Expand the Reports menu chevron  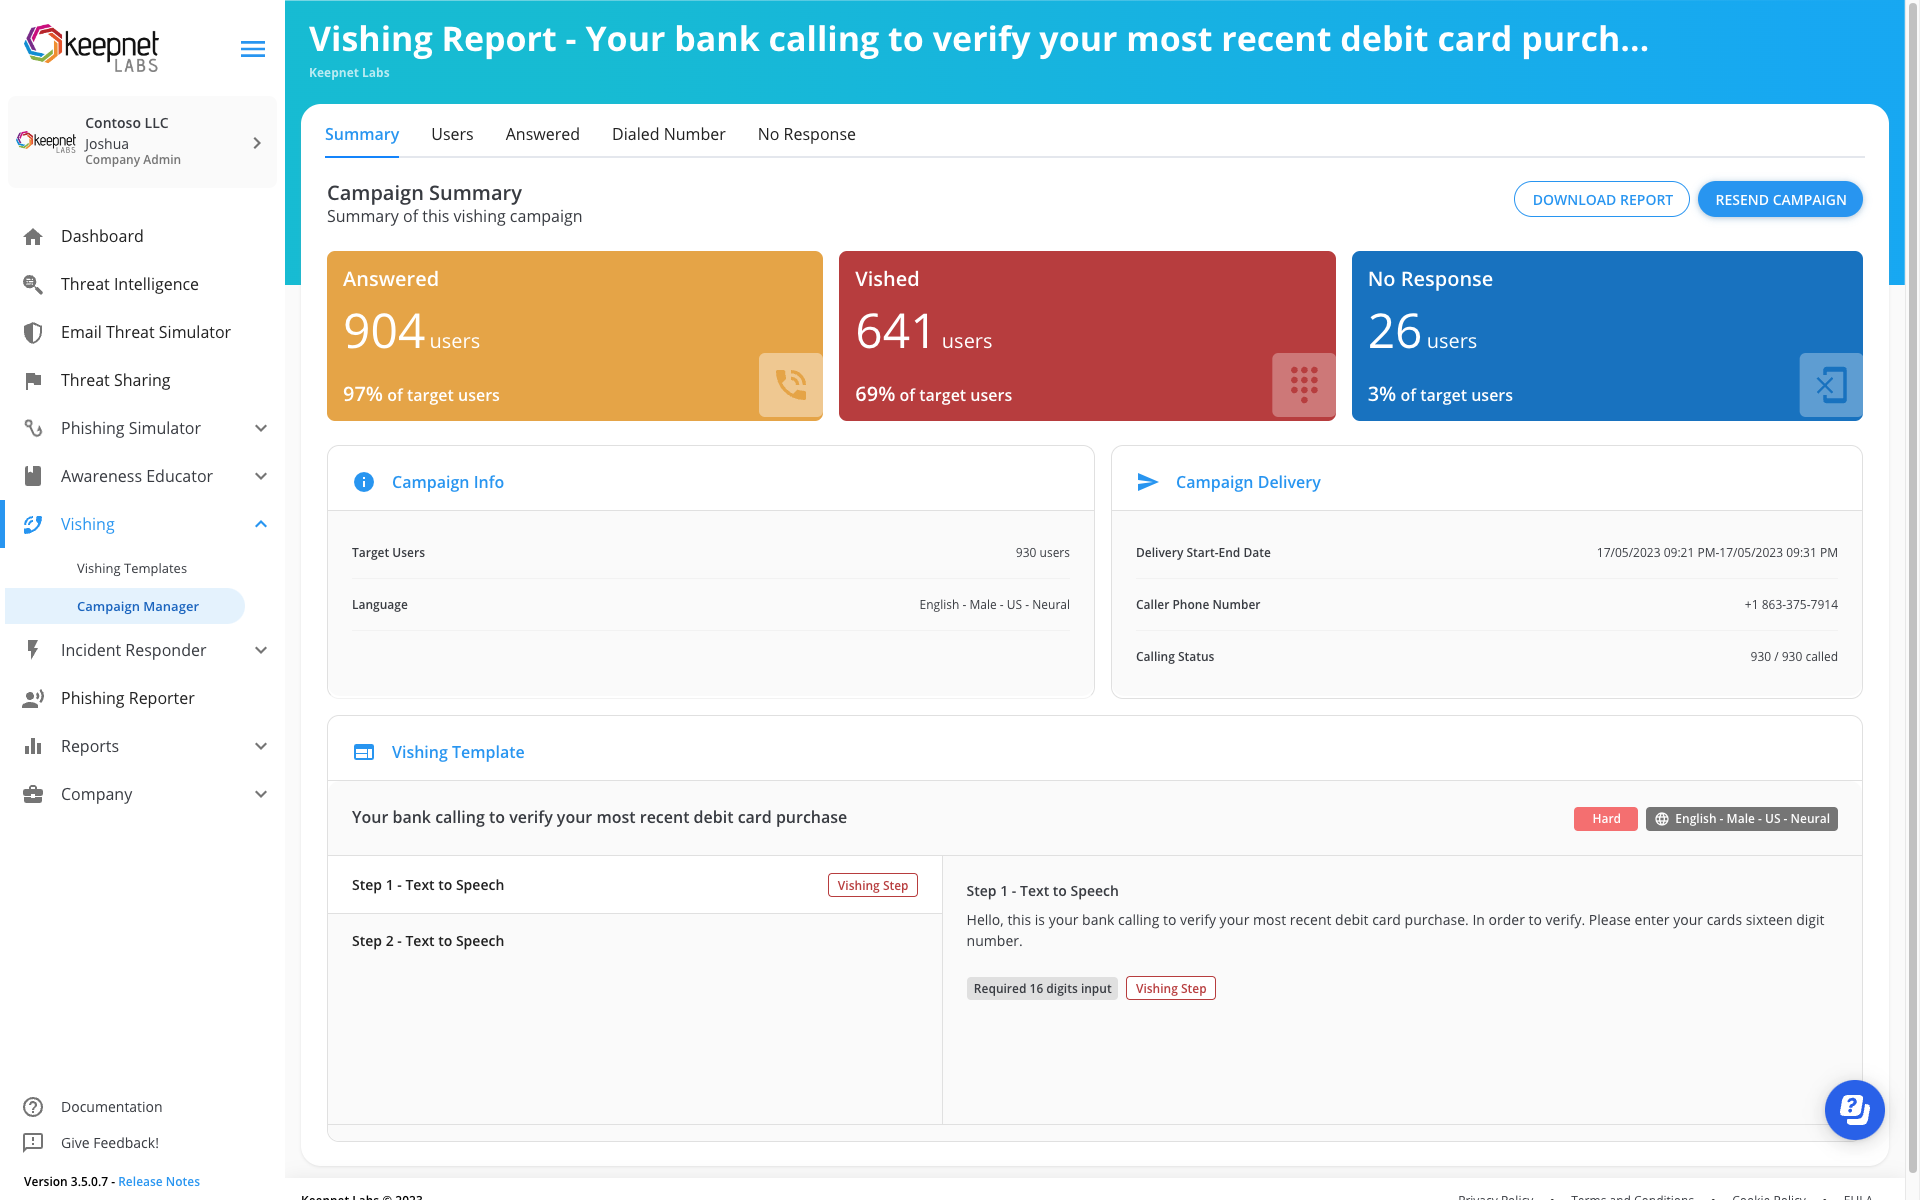(261, 746)
